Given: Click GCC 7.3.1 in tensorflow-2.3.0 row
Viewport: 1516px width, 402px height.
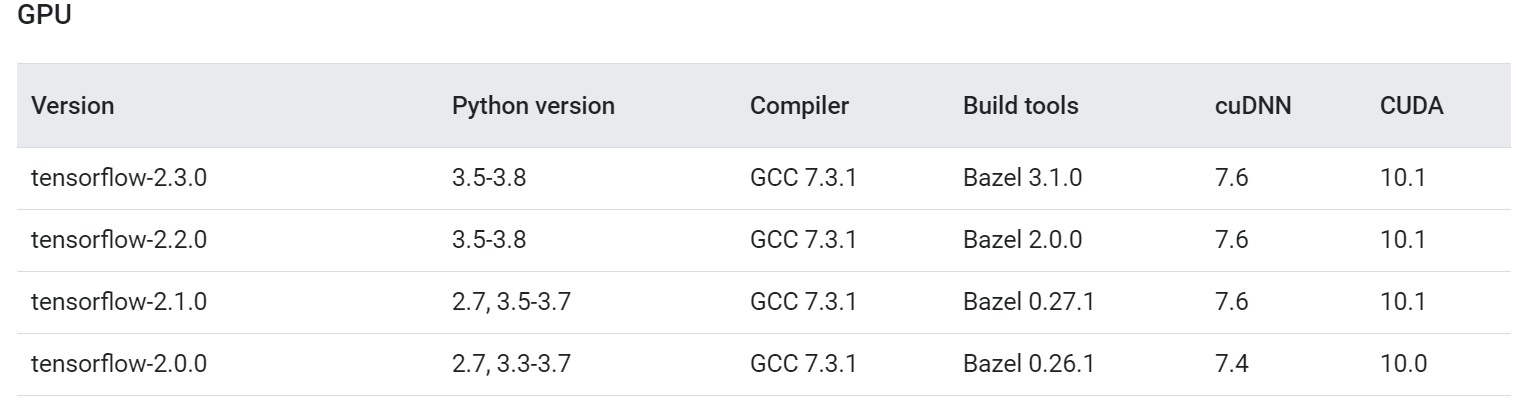Looking at the screenshot, I should coord(803,179).
